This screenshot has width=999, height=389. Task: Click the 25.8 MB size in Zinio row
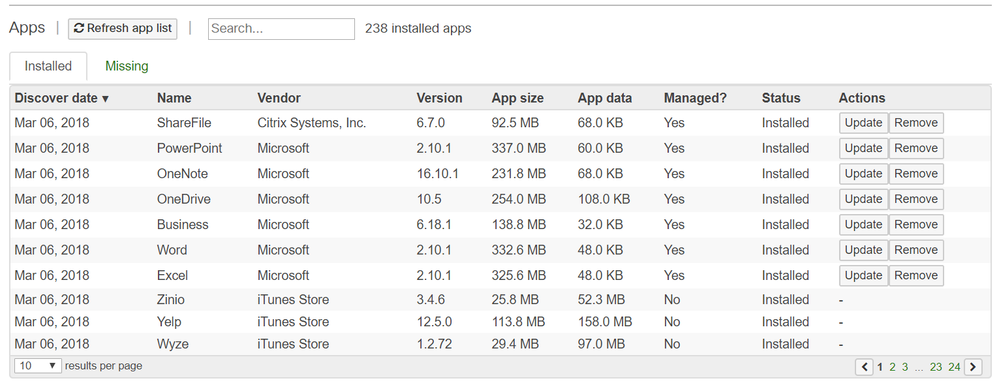[x=515, y=300]
